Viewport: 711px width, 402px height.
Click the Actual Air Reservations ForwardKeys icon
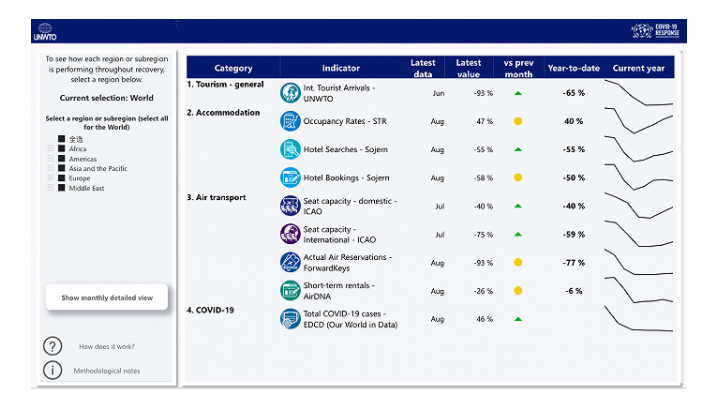pos(290,262)
